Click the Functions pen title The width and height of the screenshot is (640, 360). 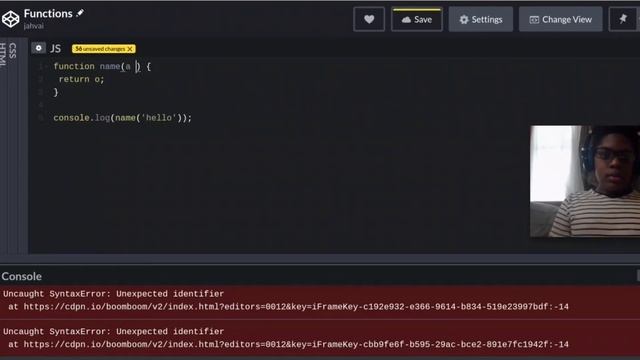pyautogui.click(x=48, y=13)
